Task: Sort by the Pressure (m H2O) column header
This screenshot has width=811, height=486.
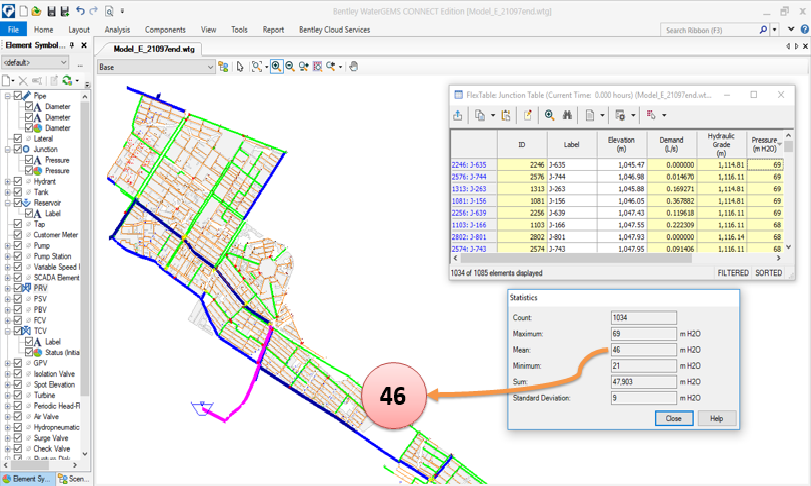Action: 764,144
